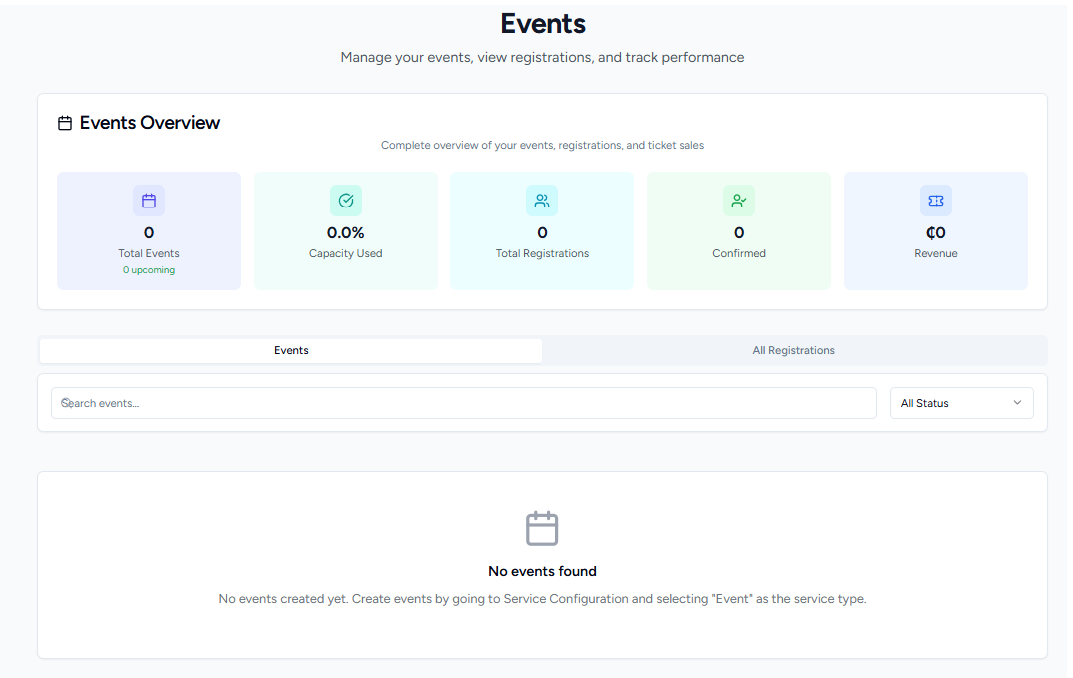Expand the status filter chevron arrow

(x=1017, y=403)
